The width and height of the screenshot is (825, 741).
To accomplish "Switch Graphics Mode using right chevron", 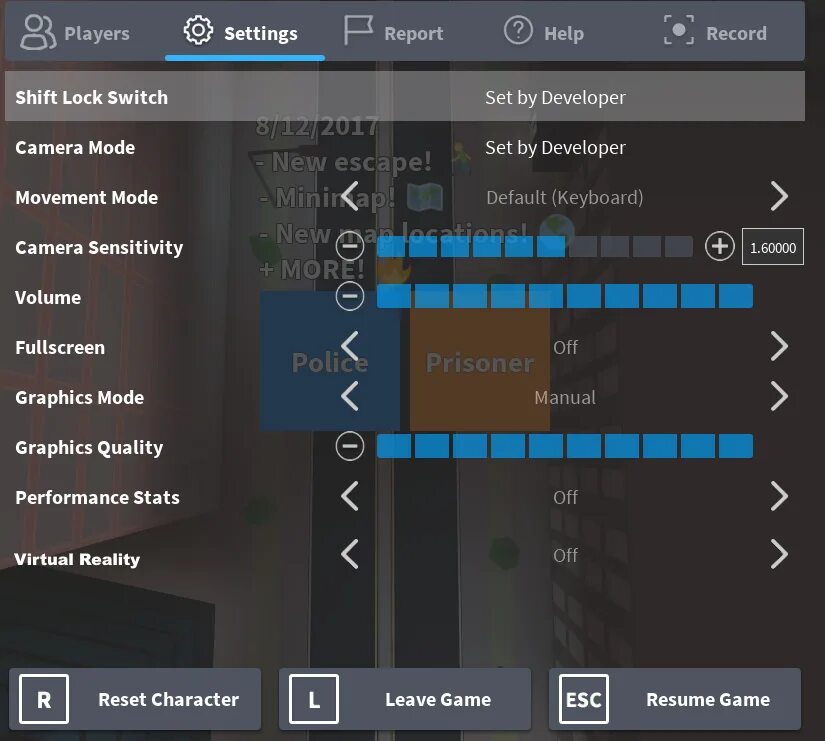I will 779,396.
